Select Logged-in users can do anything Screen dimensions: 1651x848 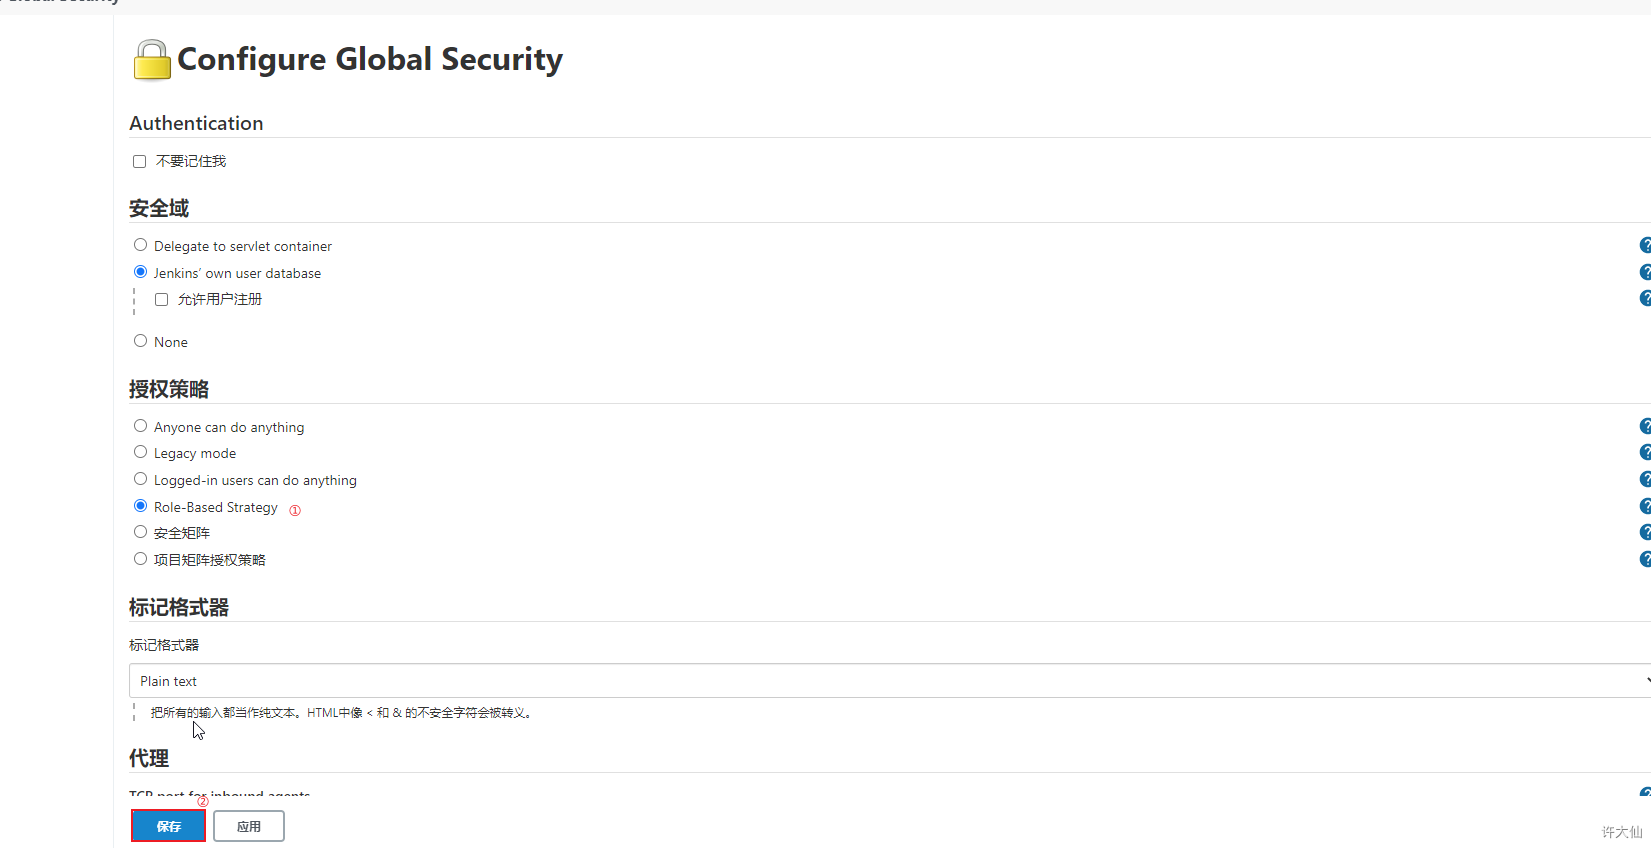pos(140,479)
